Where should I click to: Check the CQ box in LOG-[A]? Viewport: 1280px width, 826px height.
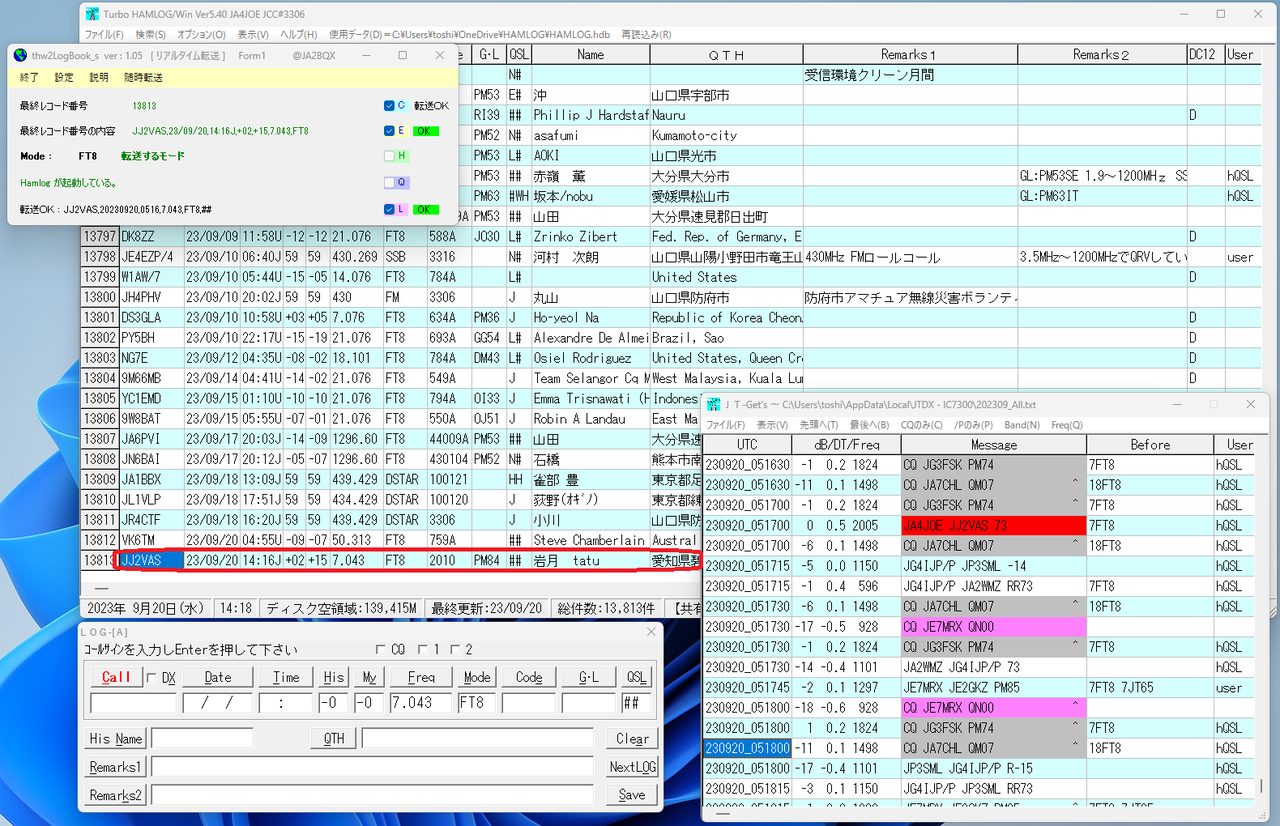point(380,649)
